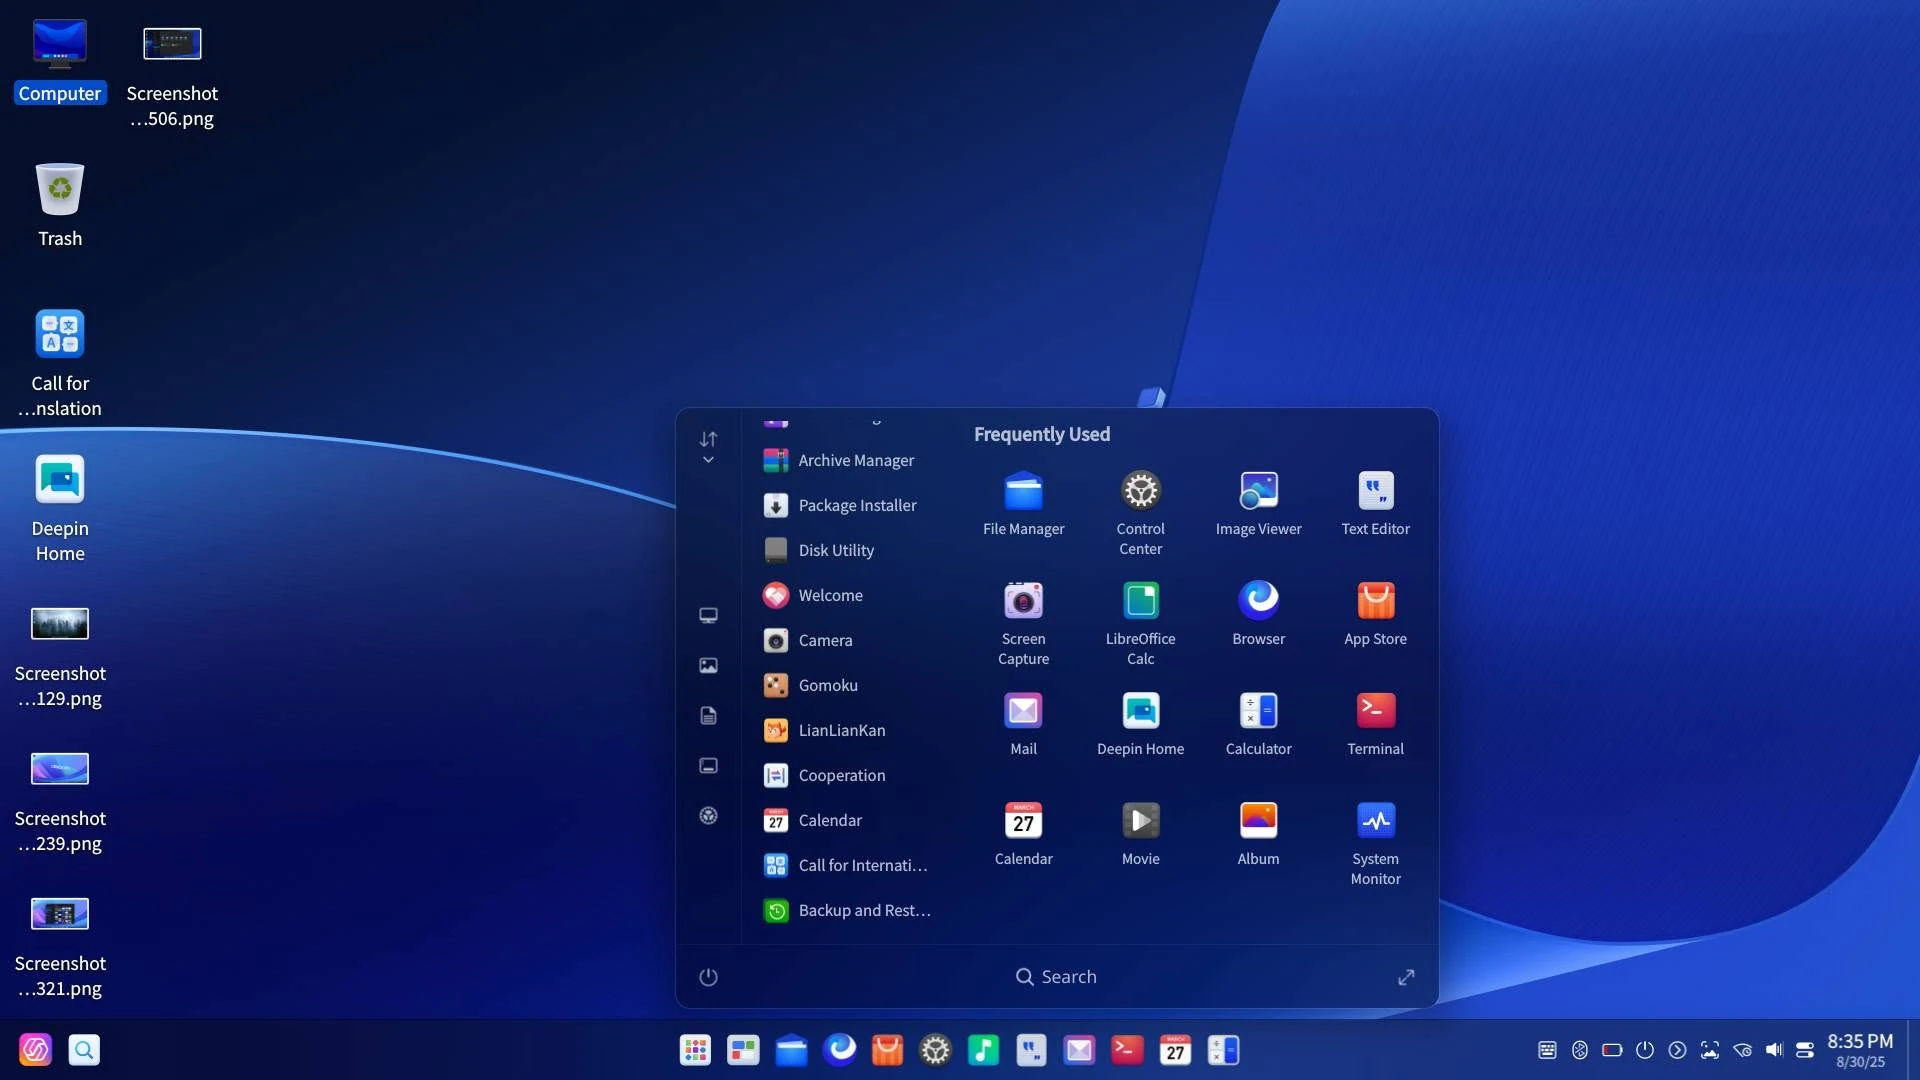Viewport: 1920px width, 1080px height.
Task: Select Archive Manager in app list
Action: pyautogui.click(x=847, y=460)
